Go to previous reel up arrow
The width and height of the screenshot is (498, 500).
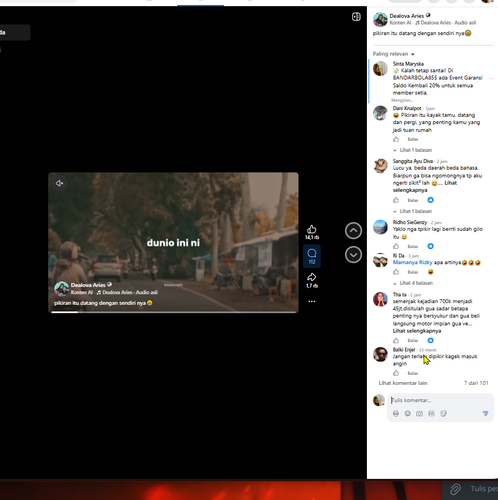353,231
